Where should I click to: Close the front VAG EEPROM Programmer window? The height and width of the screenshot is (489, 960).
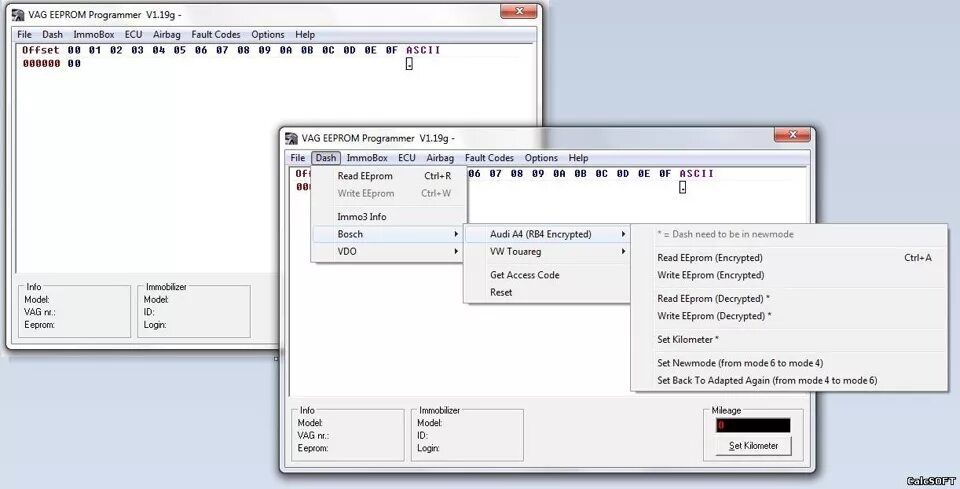[792, 134]
